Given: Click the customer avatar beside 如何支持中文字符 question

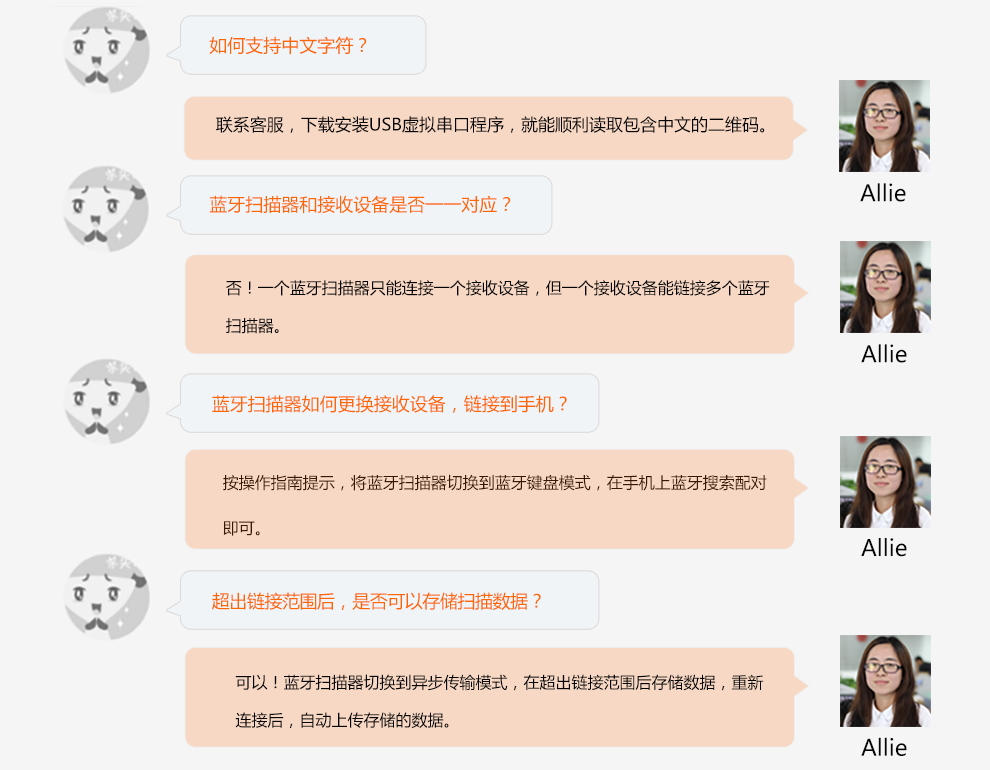Looking at the screenshot, I should coord(107,50).
